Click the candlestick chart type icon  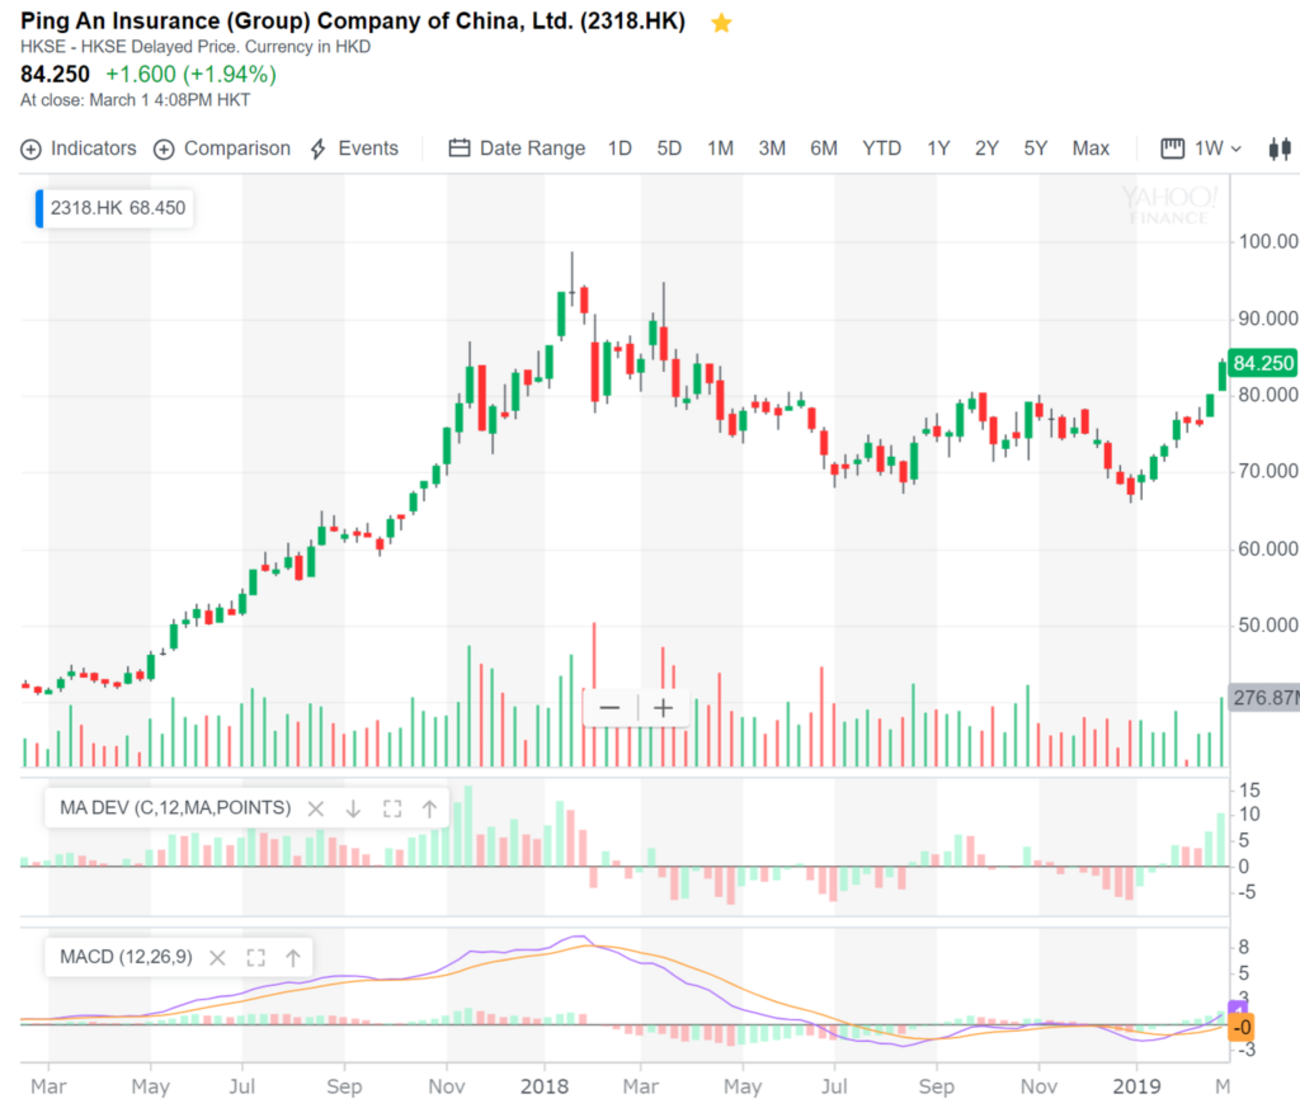pos(1279,149)
